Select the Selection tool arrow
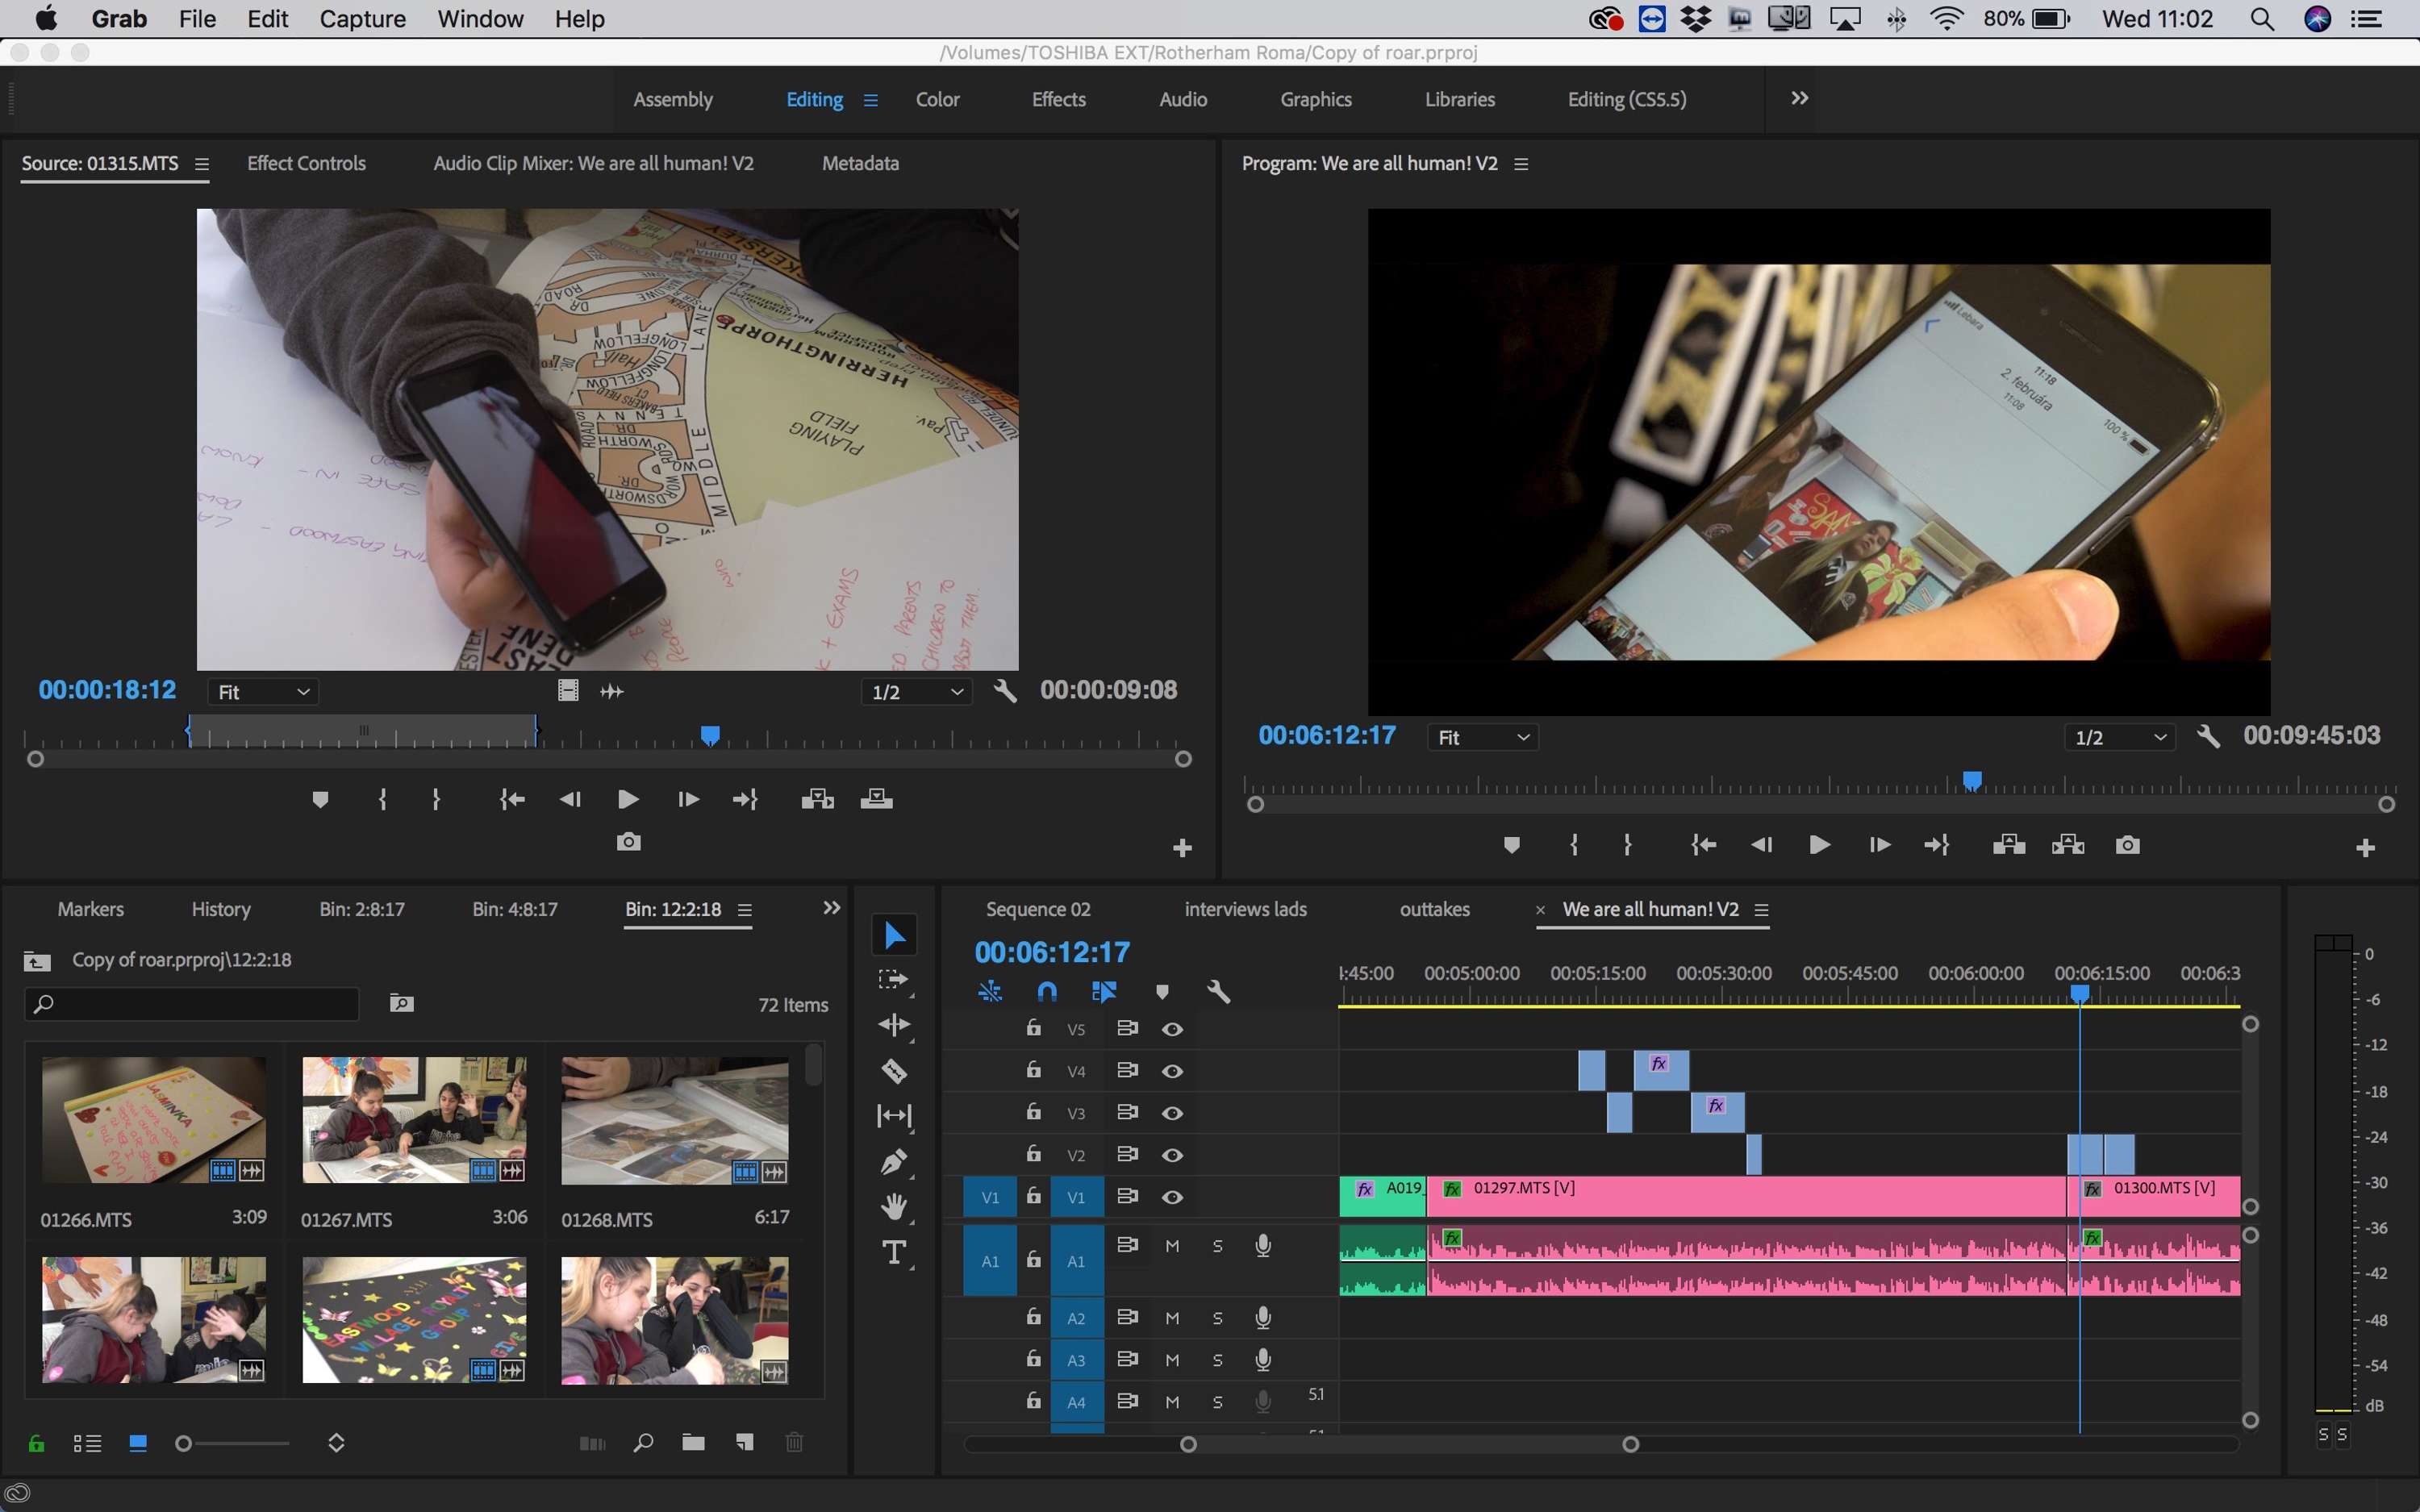This screenshot has width=2420, height=1512. tap(894, 935)
